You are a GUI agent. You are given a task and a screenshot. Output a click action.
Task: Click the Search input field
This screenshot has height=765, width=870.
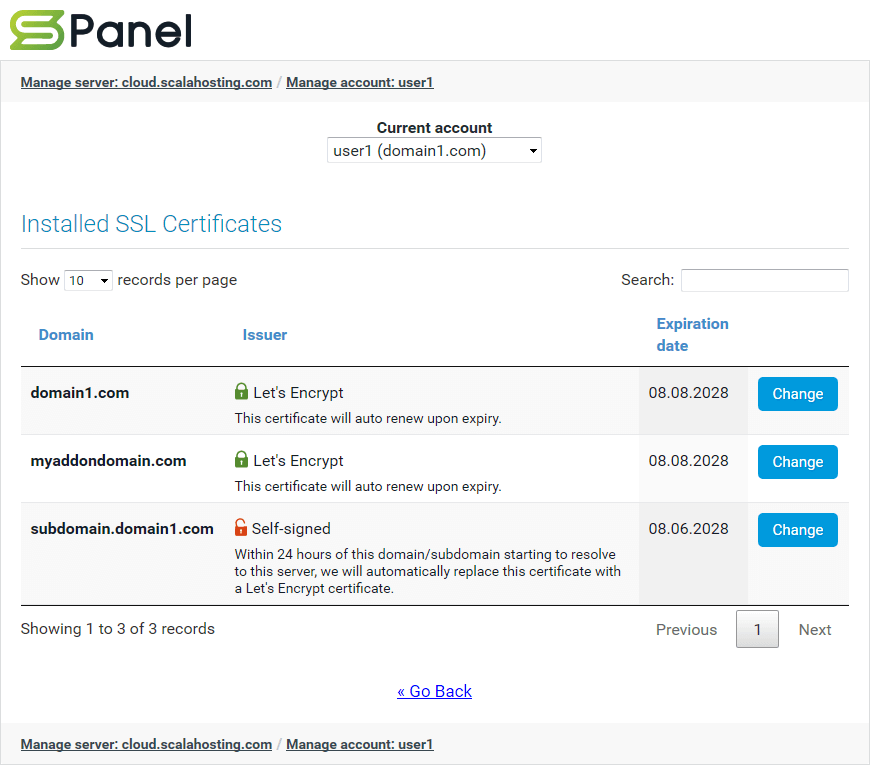pyautogui.click(x=764, y=280)
